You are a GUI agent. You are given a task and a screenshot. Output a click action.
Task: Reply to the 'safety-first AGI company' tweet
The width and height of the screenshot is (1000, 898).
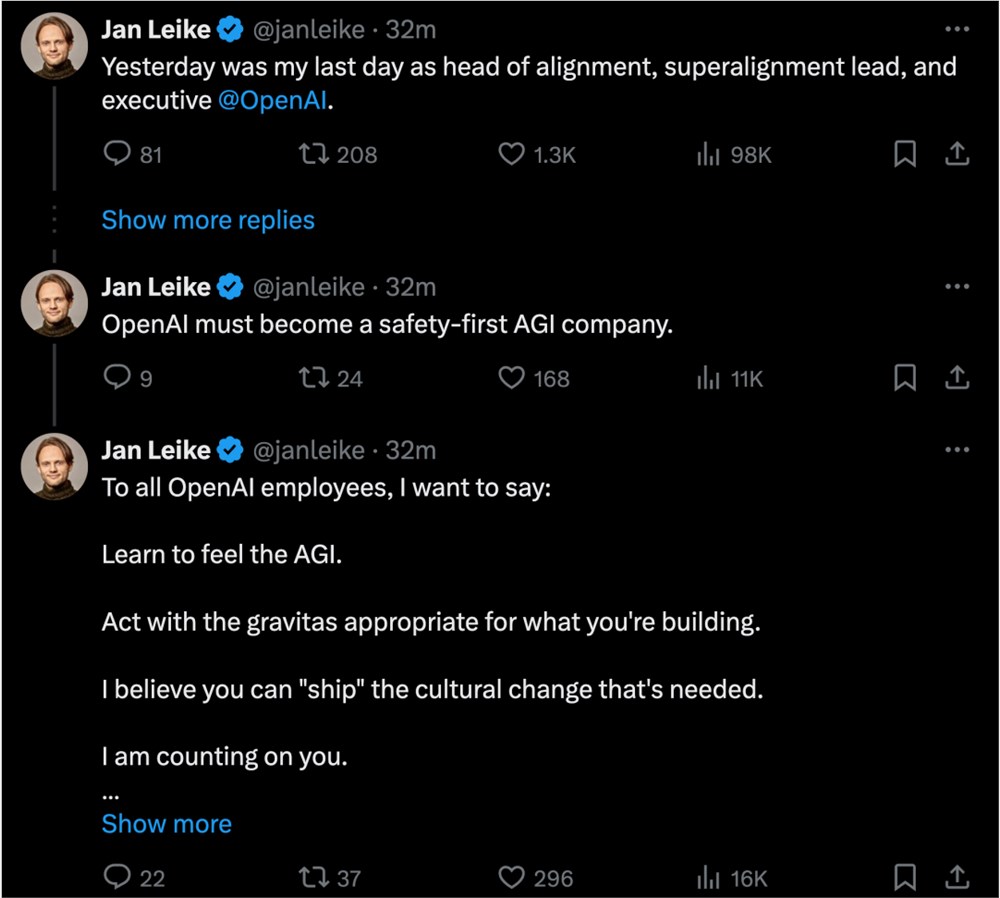[118, 378]
